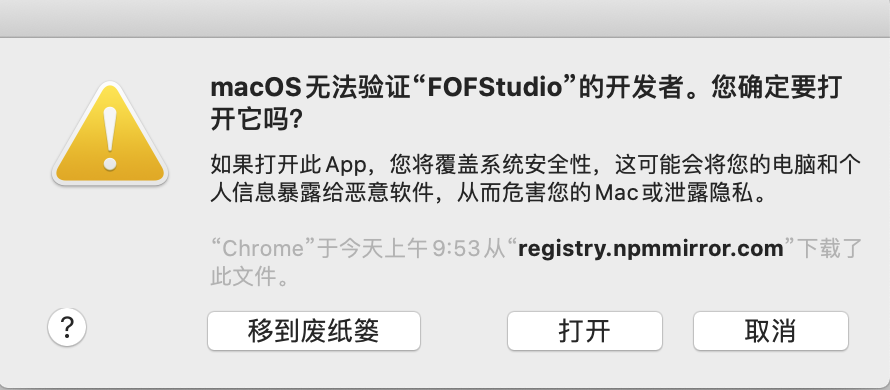Confirm opening the app with 打开
The image size is (890, 390).
pyautogui.click(x=585, y=331)
